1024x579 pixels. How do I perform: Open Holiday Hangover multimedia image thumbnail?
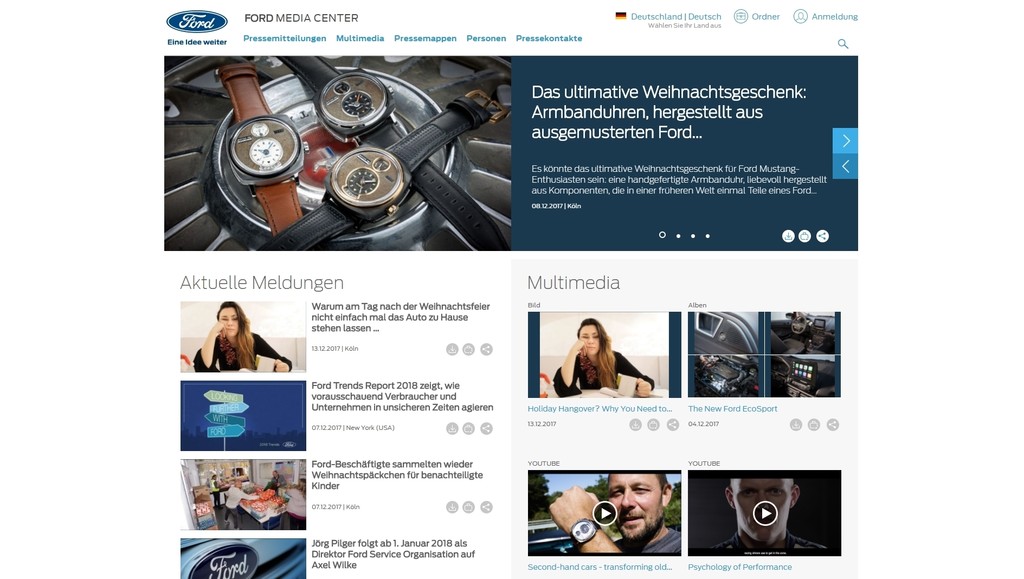tap(604, 354)
